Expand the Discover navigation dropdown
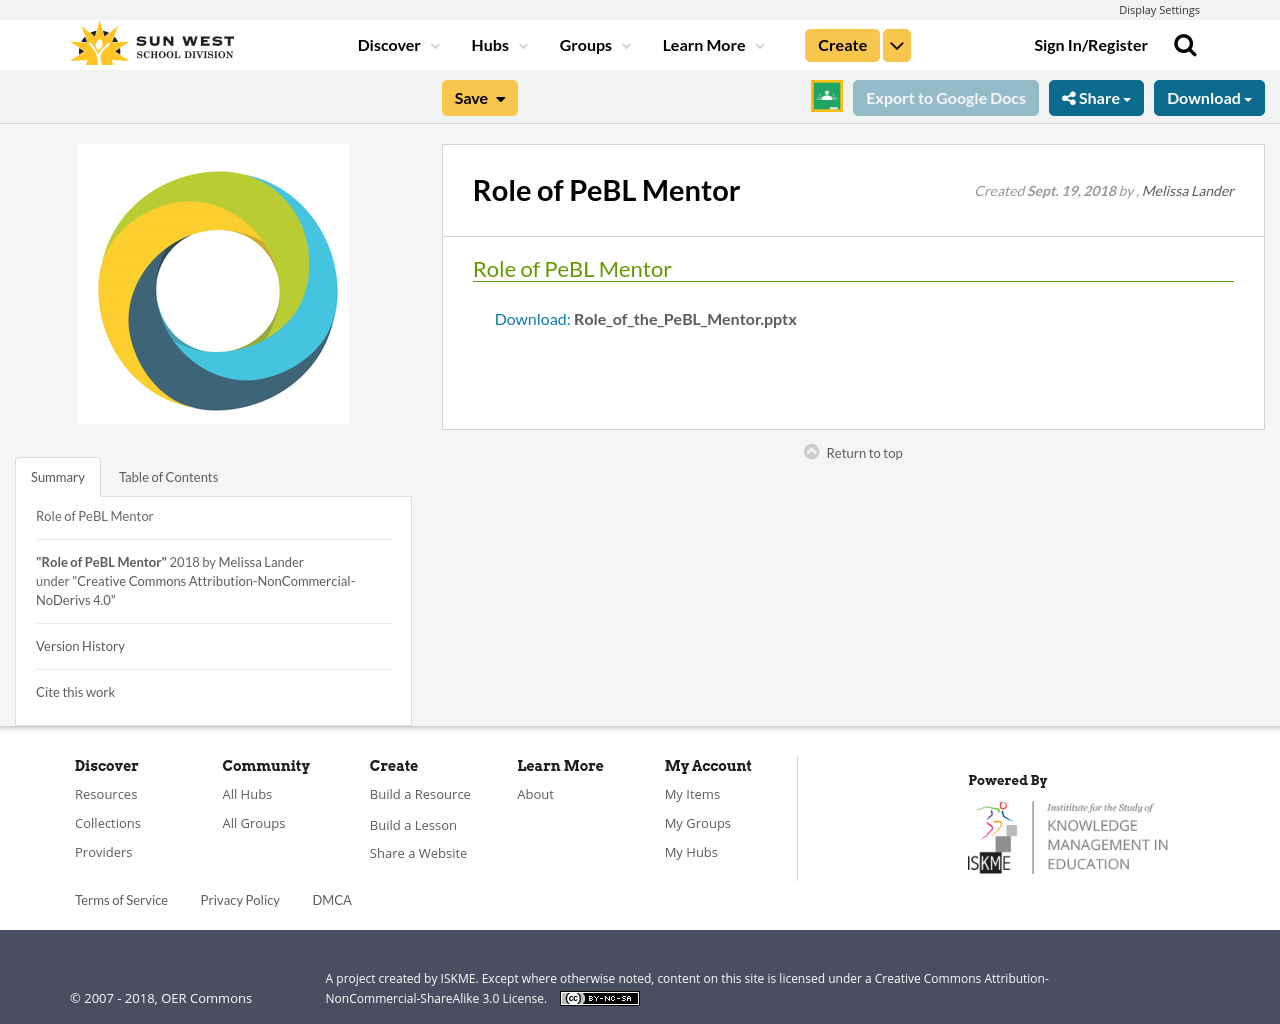 (x=395, y=44)
